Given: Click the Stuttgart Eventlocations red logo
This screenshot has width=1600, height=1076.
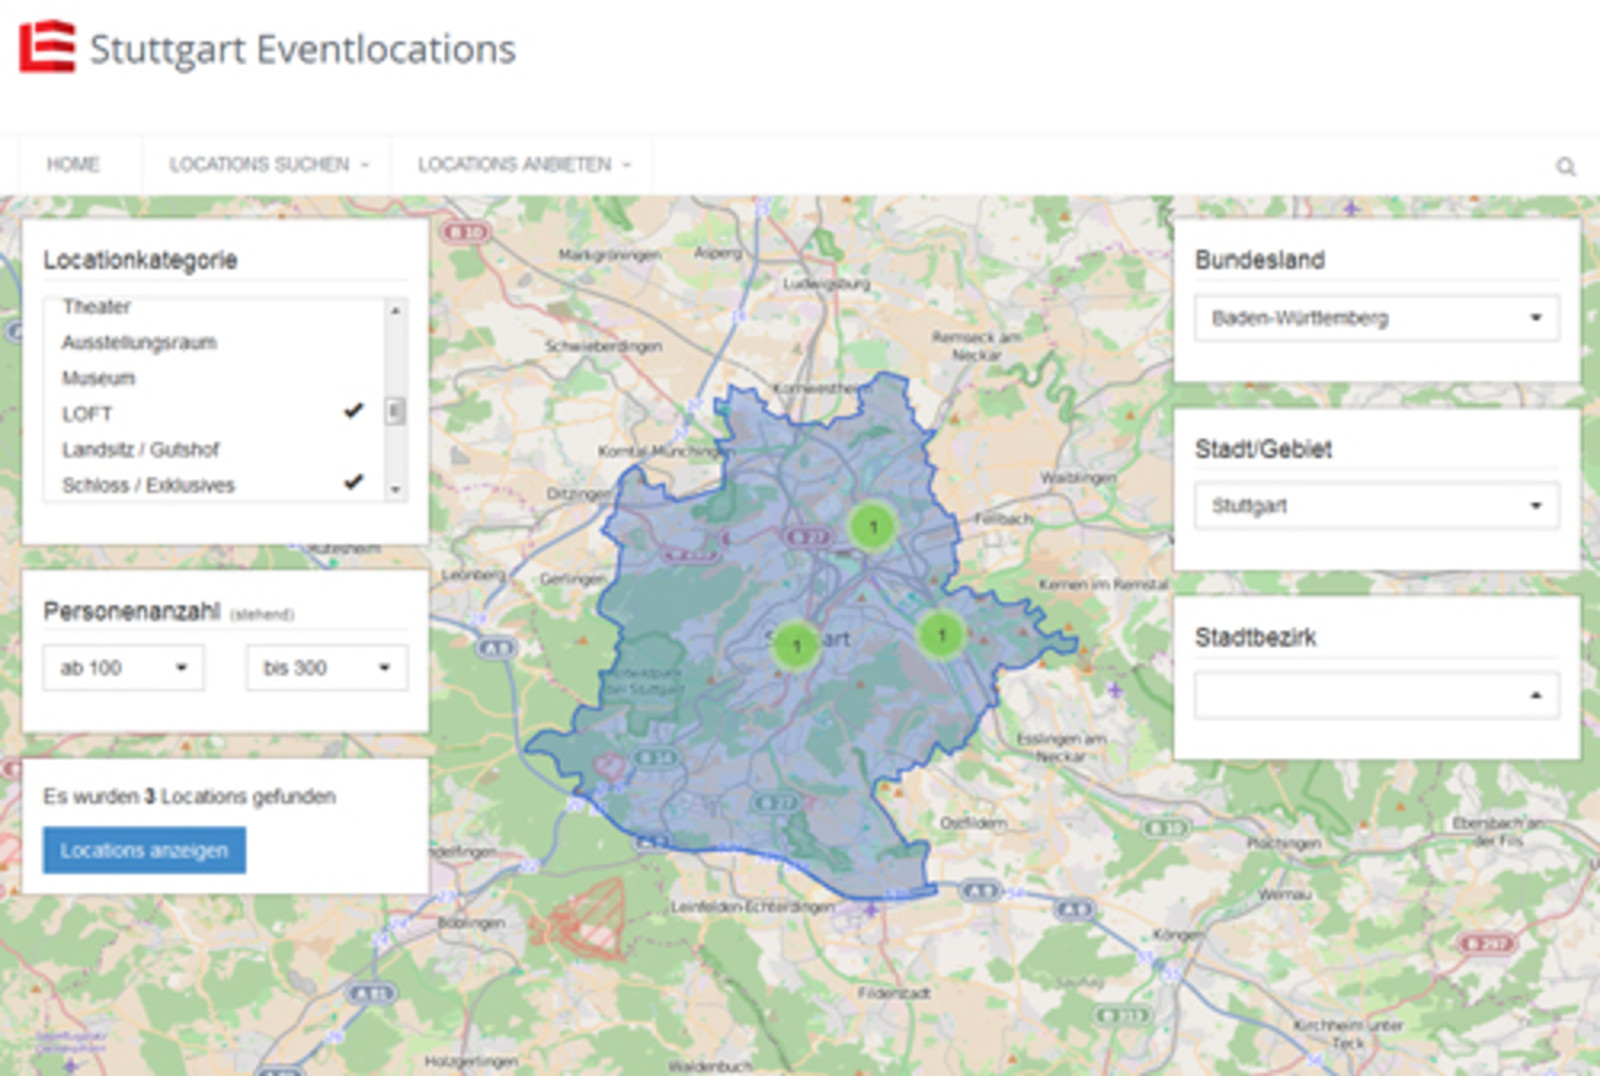Looking at the screenshot, I should [x=47, y=46].
